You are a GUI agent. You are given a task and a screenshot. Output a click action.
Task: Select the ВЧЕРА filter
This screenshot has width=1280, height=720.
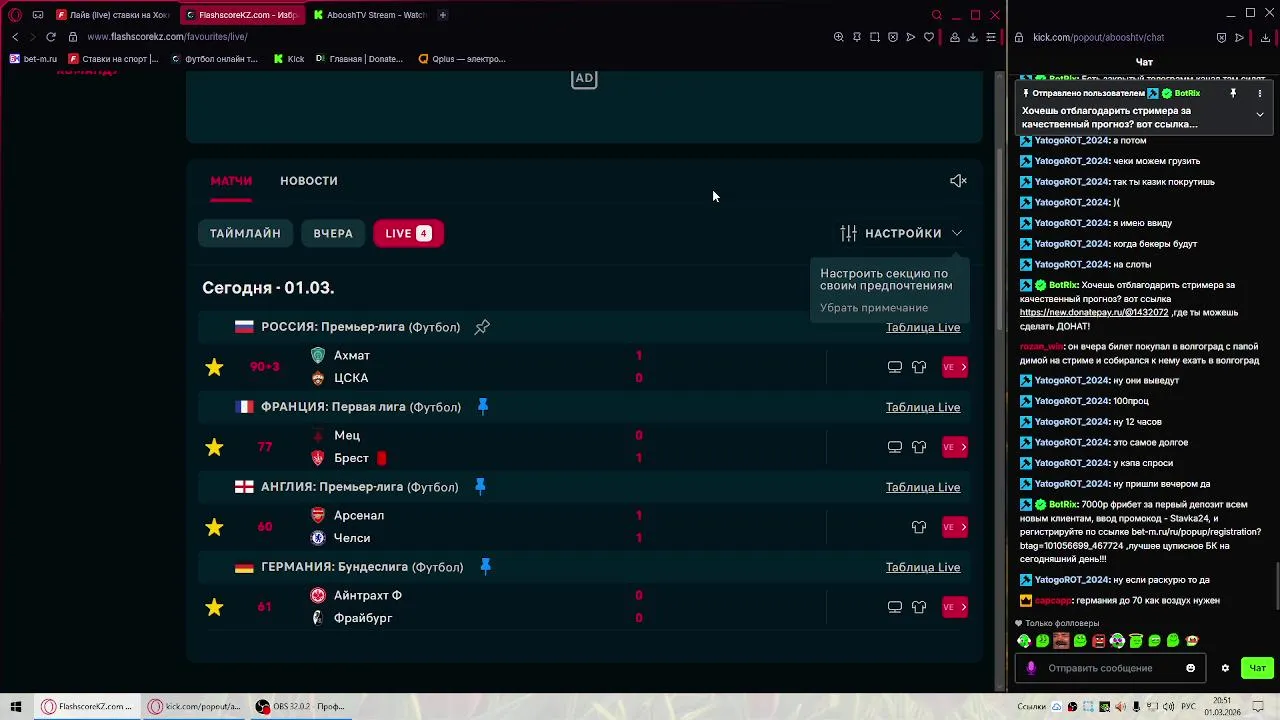333,233
